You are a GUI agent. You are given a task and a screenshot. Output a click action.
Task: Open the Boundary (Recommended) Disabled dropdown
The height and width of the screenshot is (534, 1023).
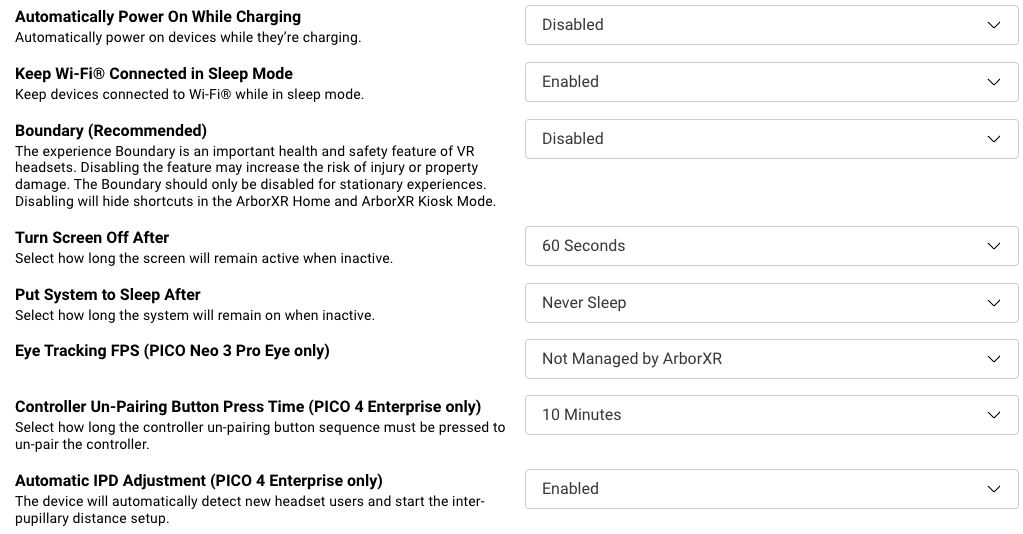[771, 138]
